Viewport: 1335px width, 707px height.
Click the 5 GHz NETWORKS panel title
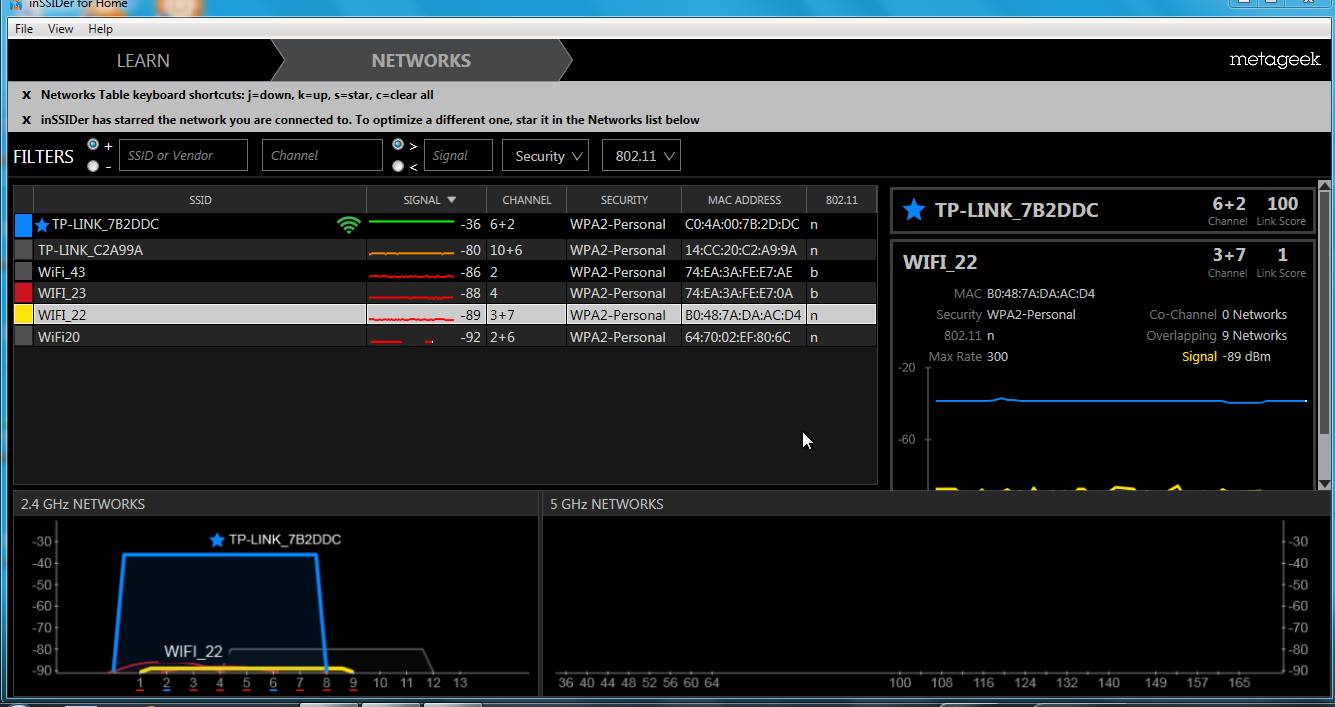(x=607, y=504)
